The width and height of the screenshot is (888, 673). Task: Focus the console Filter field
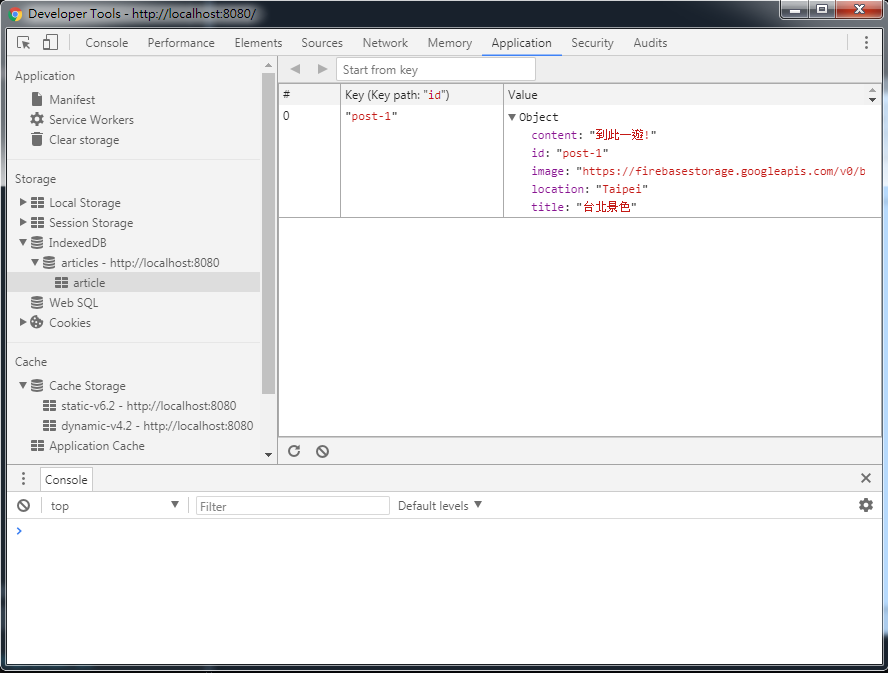pos(292,506)
